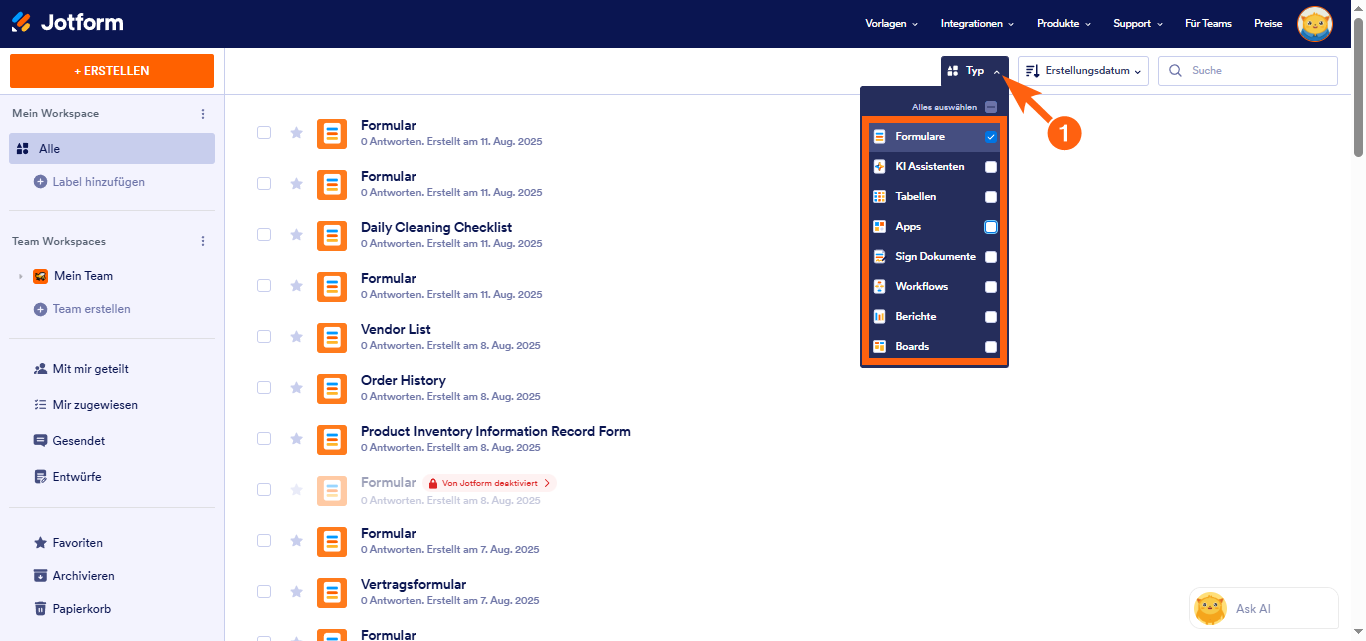
Task: Check the Boards filter checkbox
Action: tap(991, 347)
